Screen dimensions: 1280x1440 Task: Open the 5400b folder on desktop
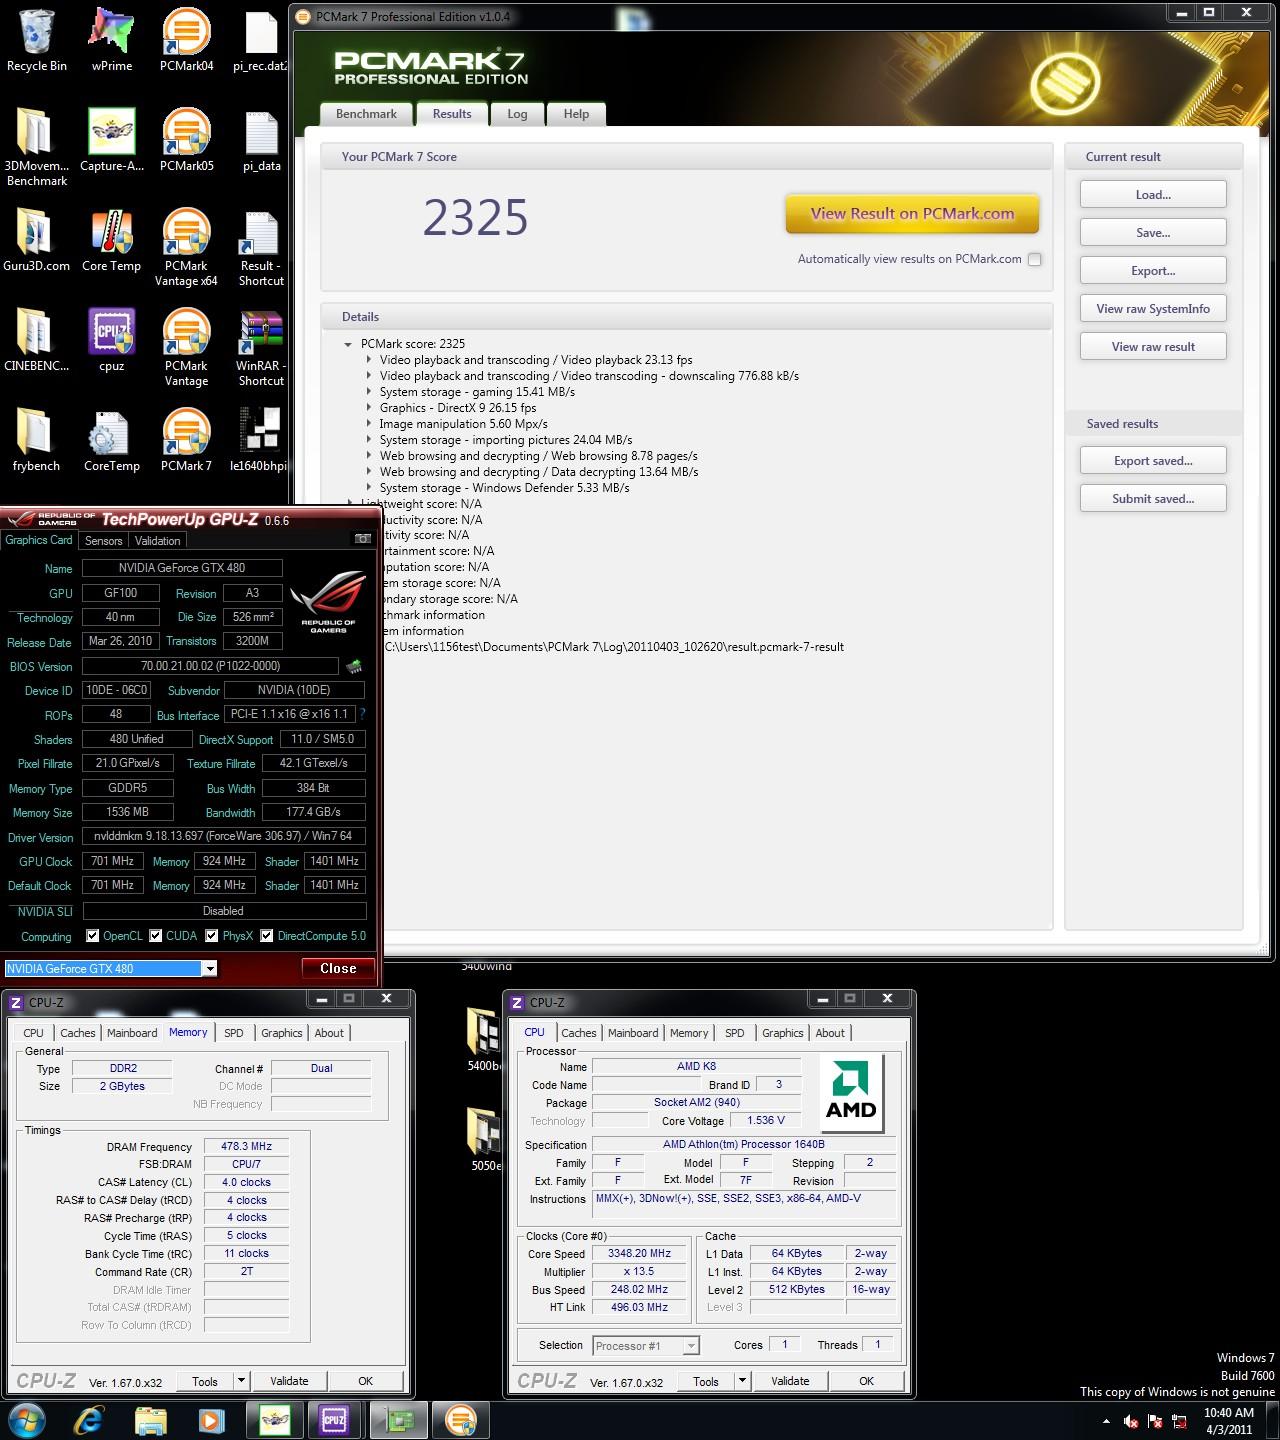tap(484, 1040)
